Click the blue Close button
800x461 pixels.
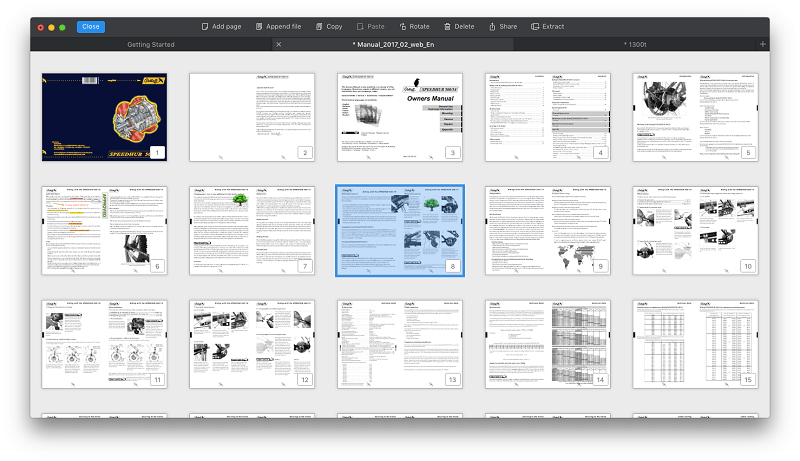(x=91, y=27)
